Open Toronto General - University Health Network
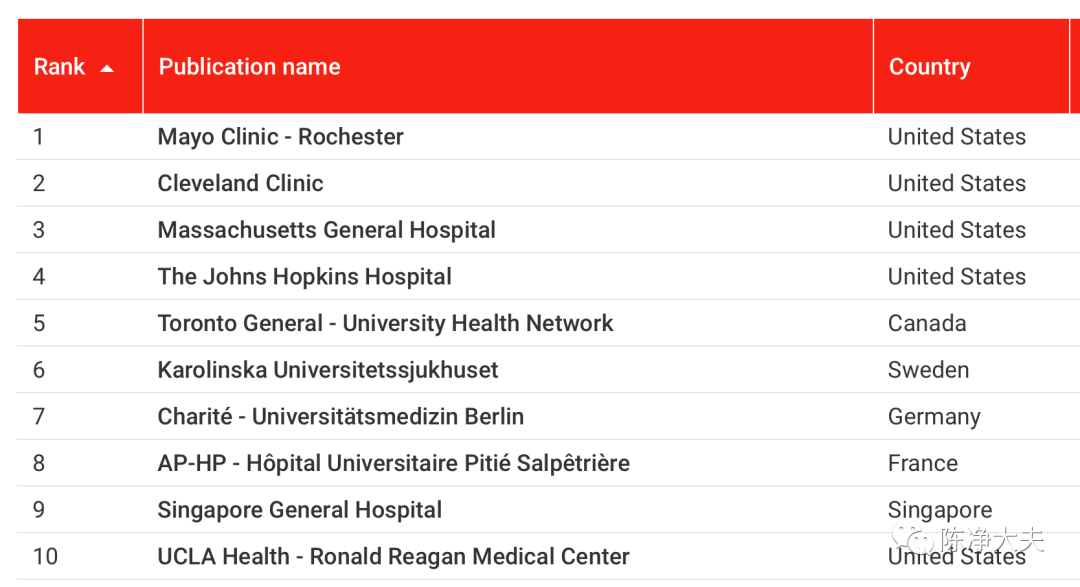 coord(385,323)
